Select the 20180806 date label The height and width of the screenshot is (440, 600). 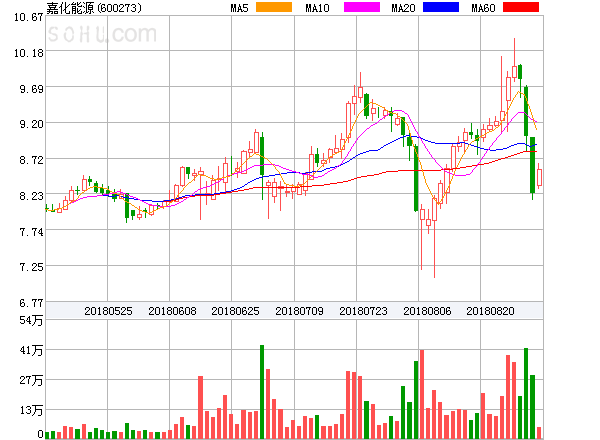(427, 311)
